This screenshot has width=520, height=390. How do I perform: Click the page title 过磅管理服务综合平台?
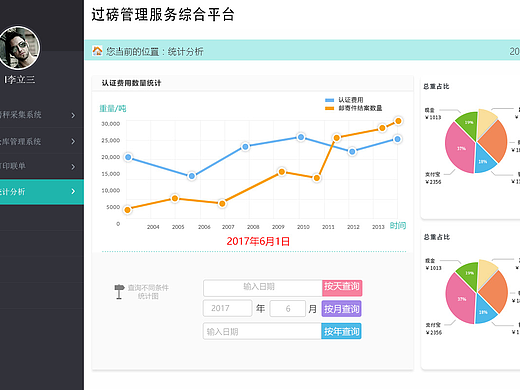coord(163,15)
